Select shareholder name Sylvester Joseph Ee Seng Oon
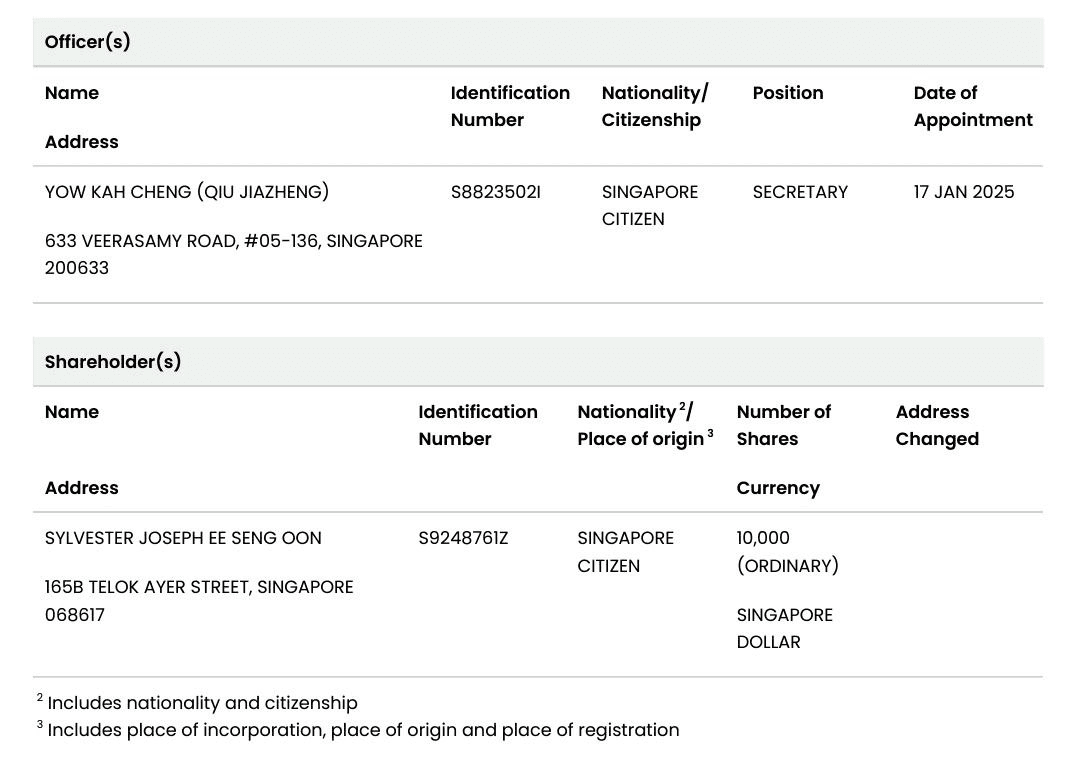The image size is (1080, 773). click(183, 538)
